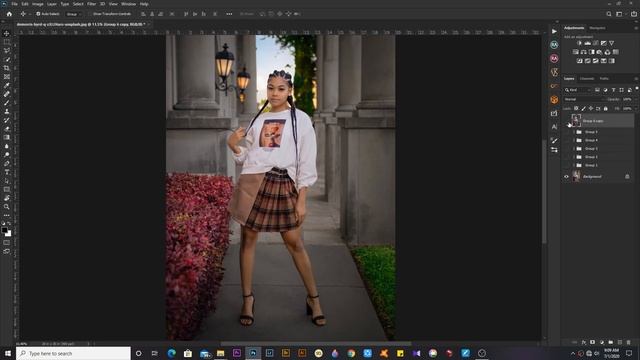This screenshot has width=640, height=360.
Task: Click the Background layer thumbnail
Action: point(576,176)
